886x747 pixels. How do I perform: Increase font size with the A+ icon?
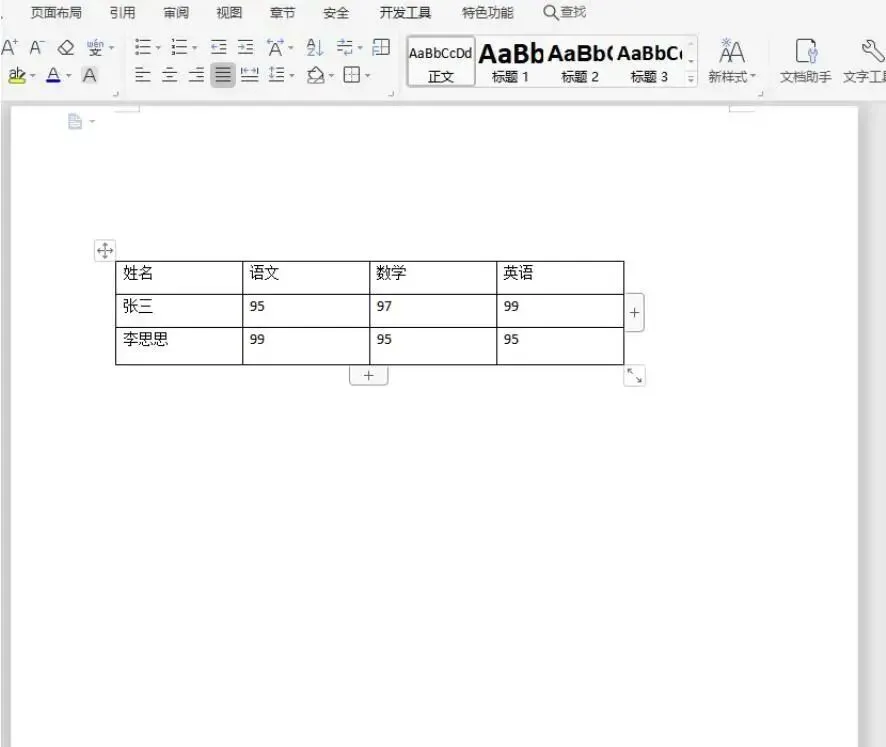[x=10, y=47]
